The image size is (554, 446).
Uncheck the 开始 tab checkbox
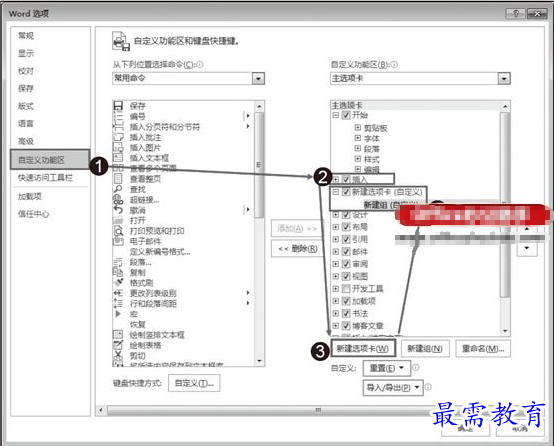(346, 115)
